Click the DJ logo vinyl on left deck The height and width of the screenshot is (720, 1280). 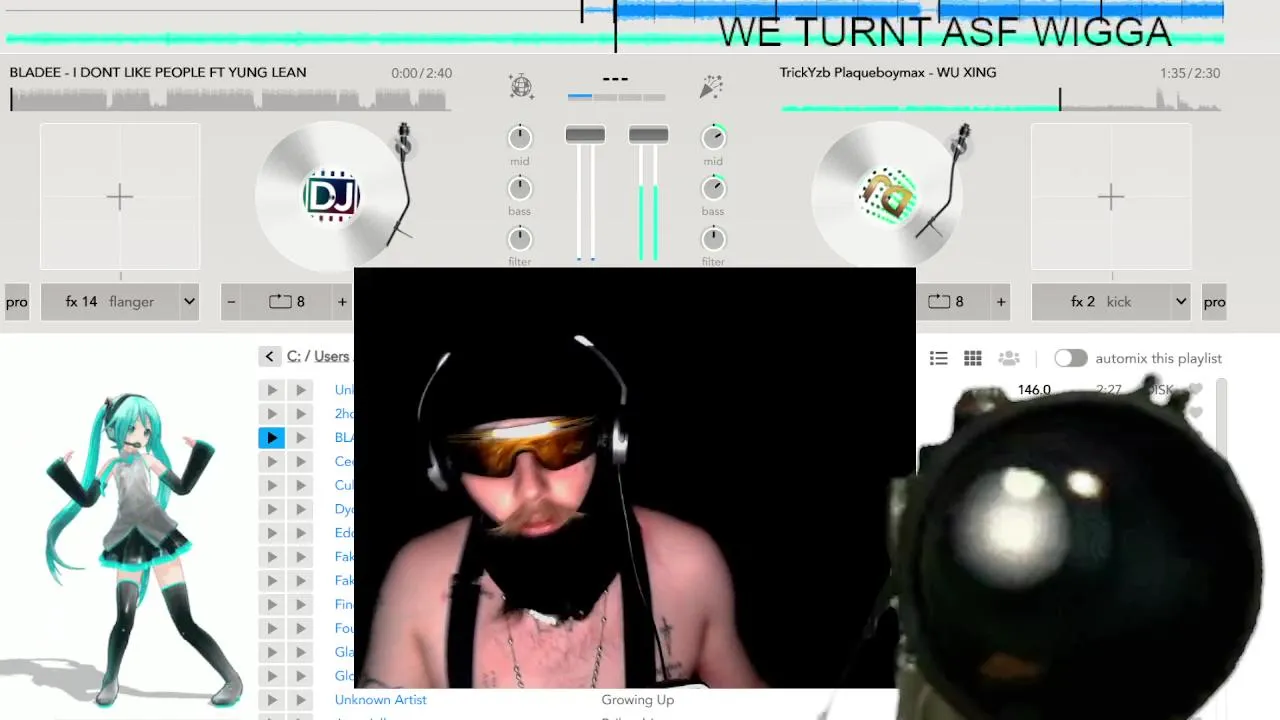(331, 196)
